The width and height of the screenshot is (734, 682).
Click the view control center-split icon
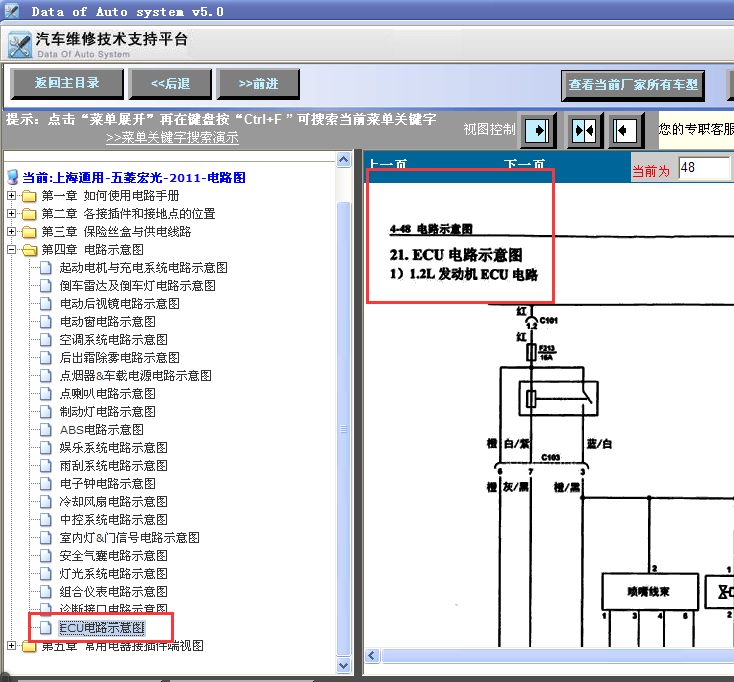pos(584,130)
